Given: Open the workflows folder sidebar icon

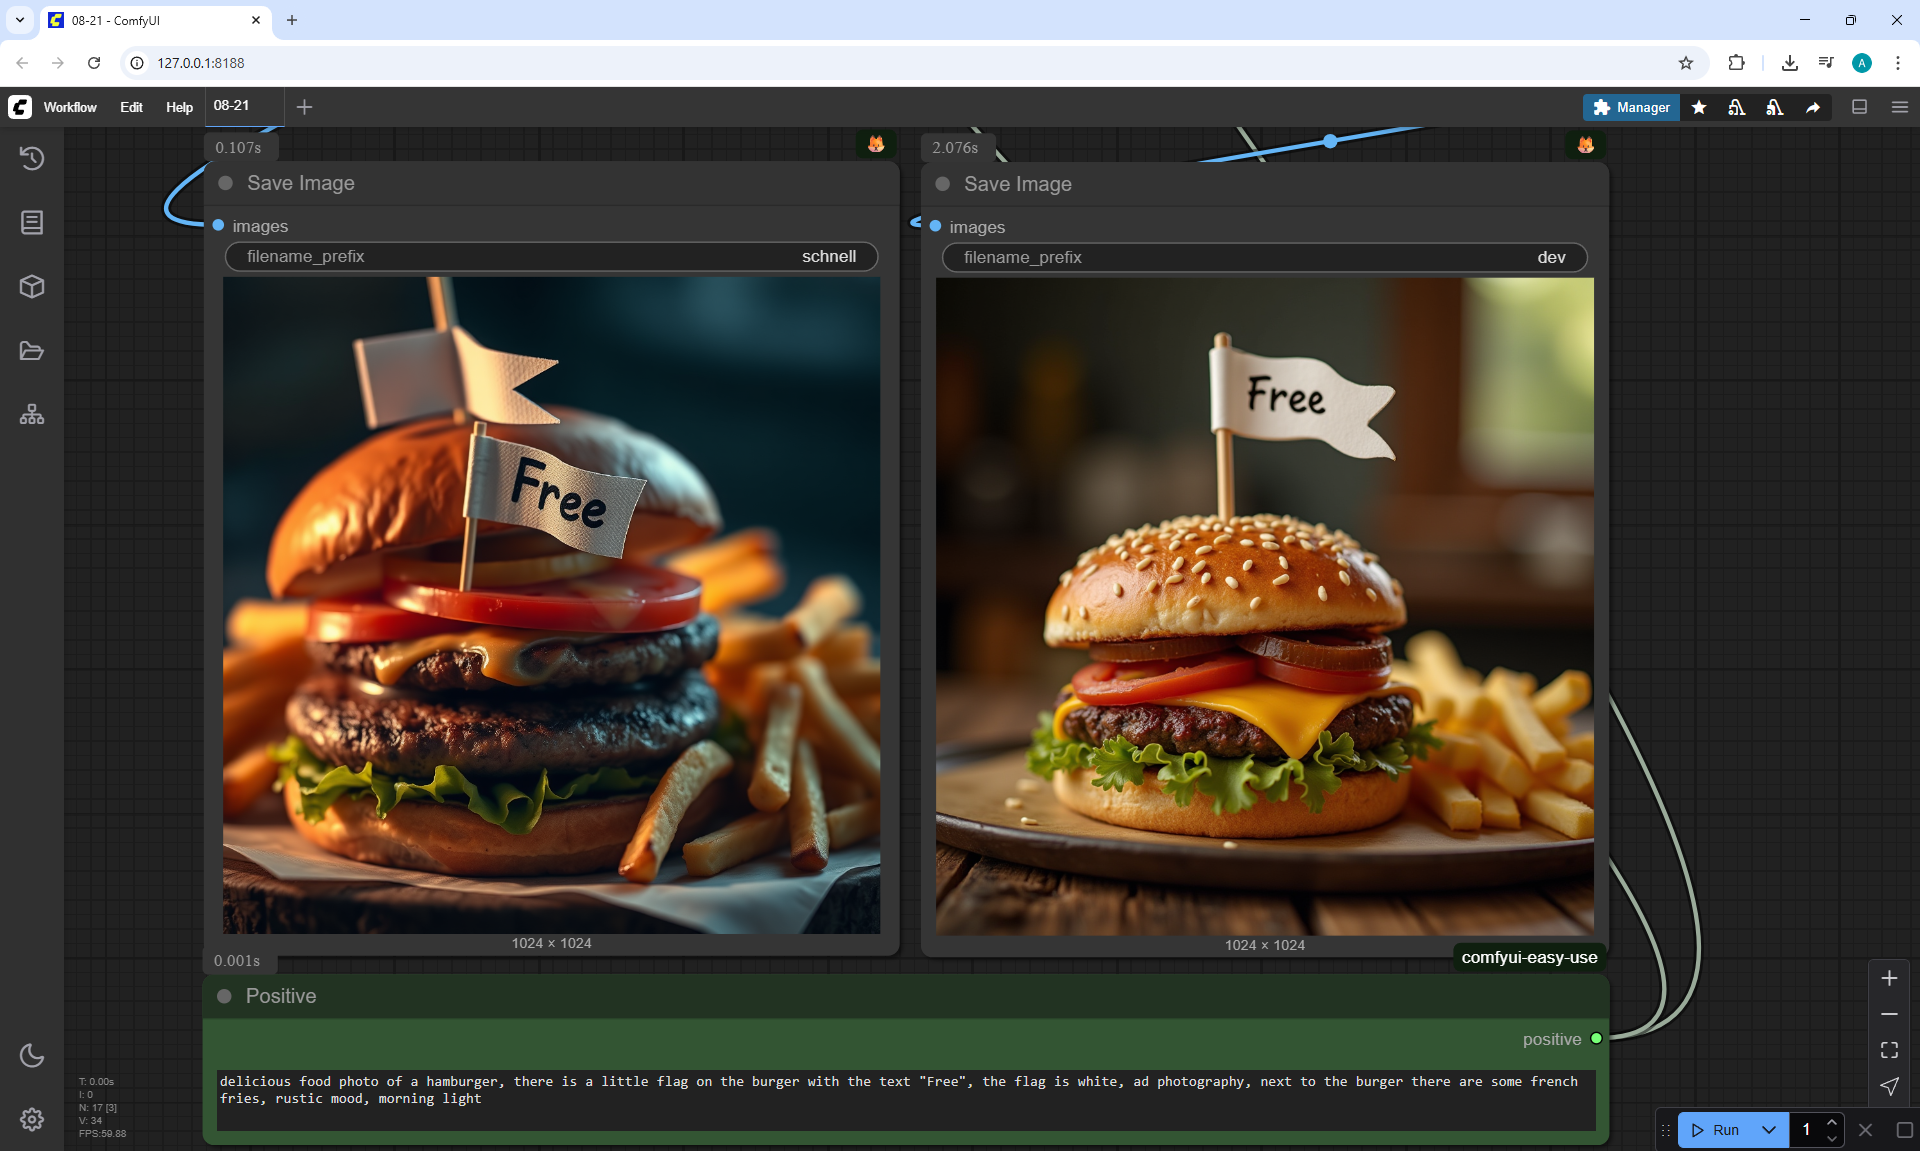Looking at the screenshot, I should tap(32, 351).
